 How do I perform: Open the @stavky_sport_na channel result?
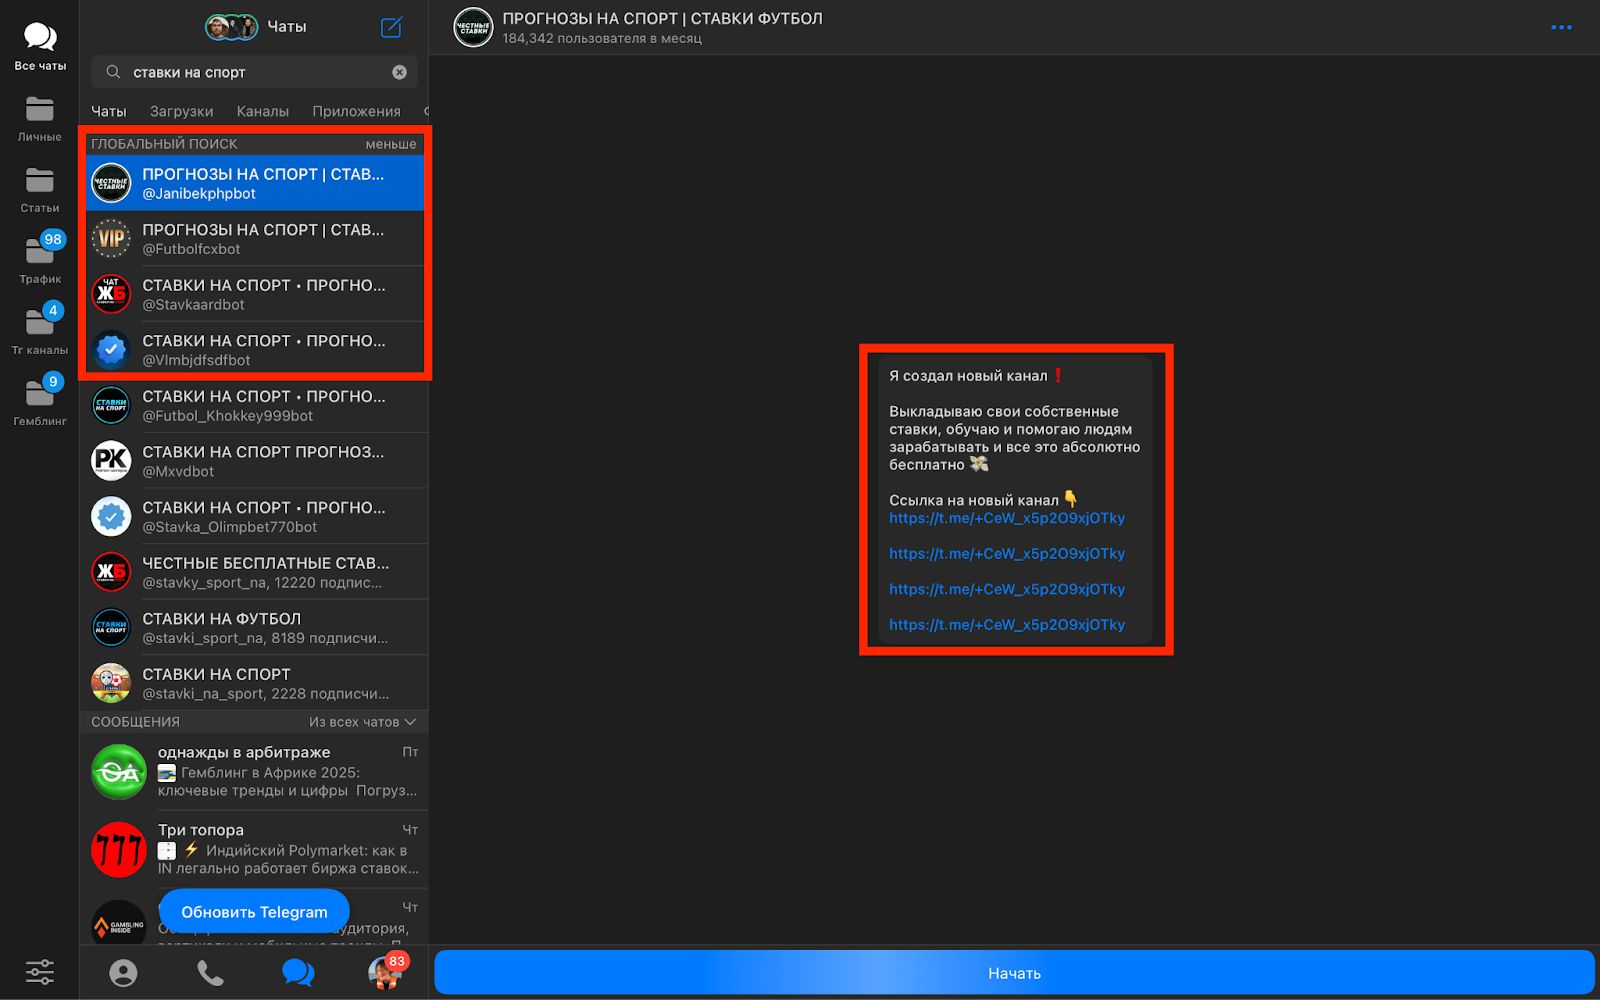pyautogui.click(x=255, y=572)
